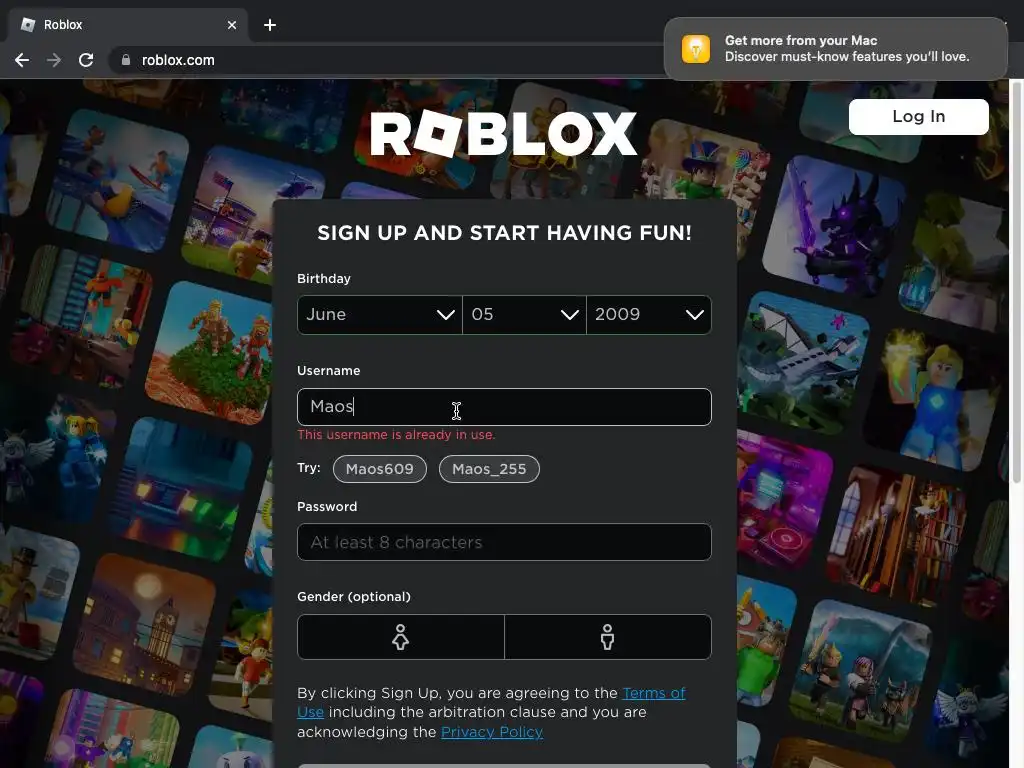The image size is (1024, 768).
Task: Click 'This username is already in use.' message
Action: (x=396, y=435)
